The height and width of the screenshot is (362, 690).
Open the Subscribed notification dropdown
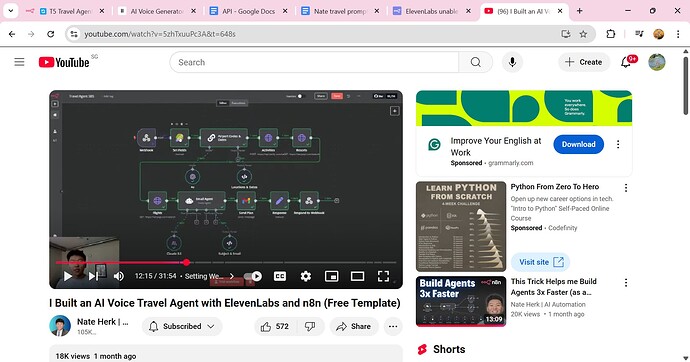[182, 326]
